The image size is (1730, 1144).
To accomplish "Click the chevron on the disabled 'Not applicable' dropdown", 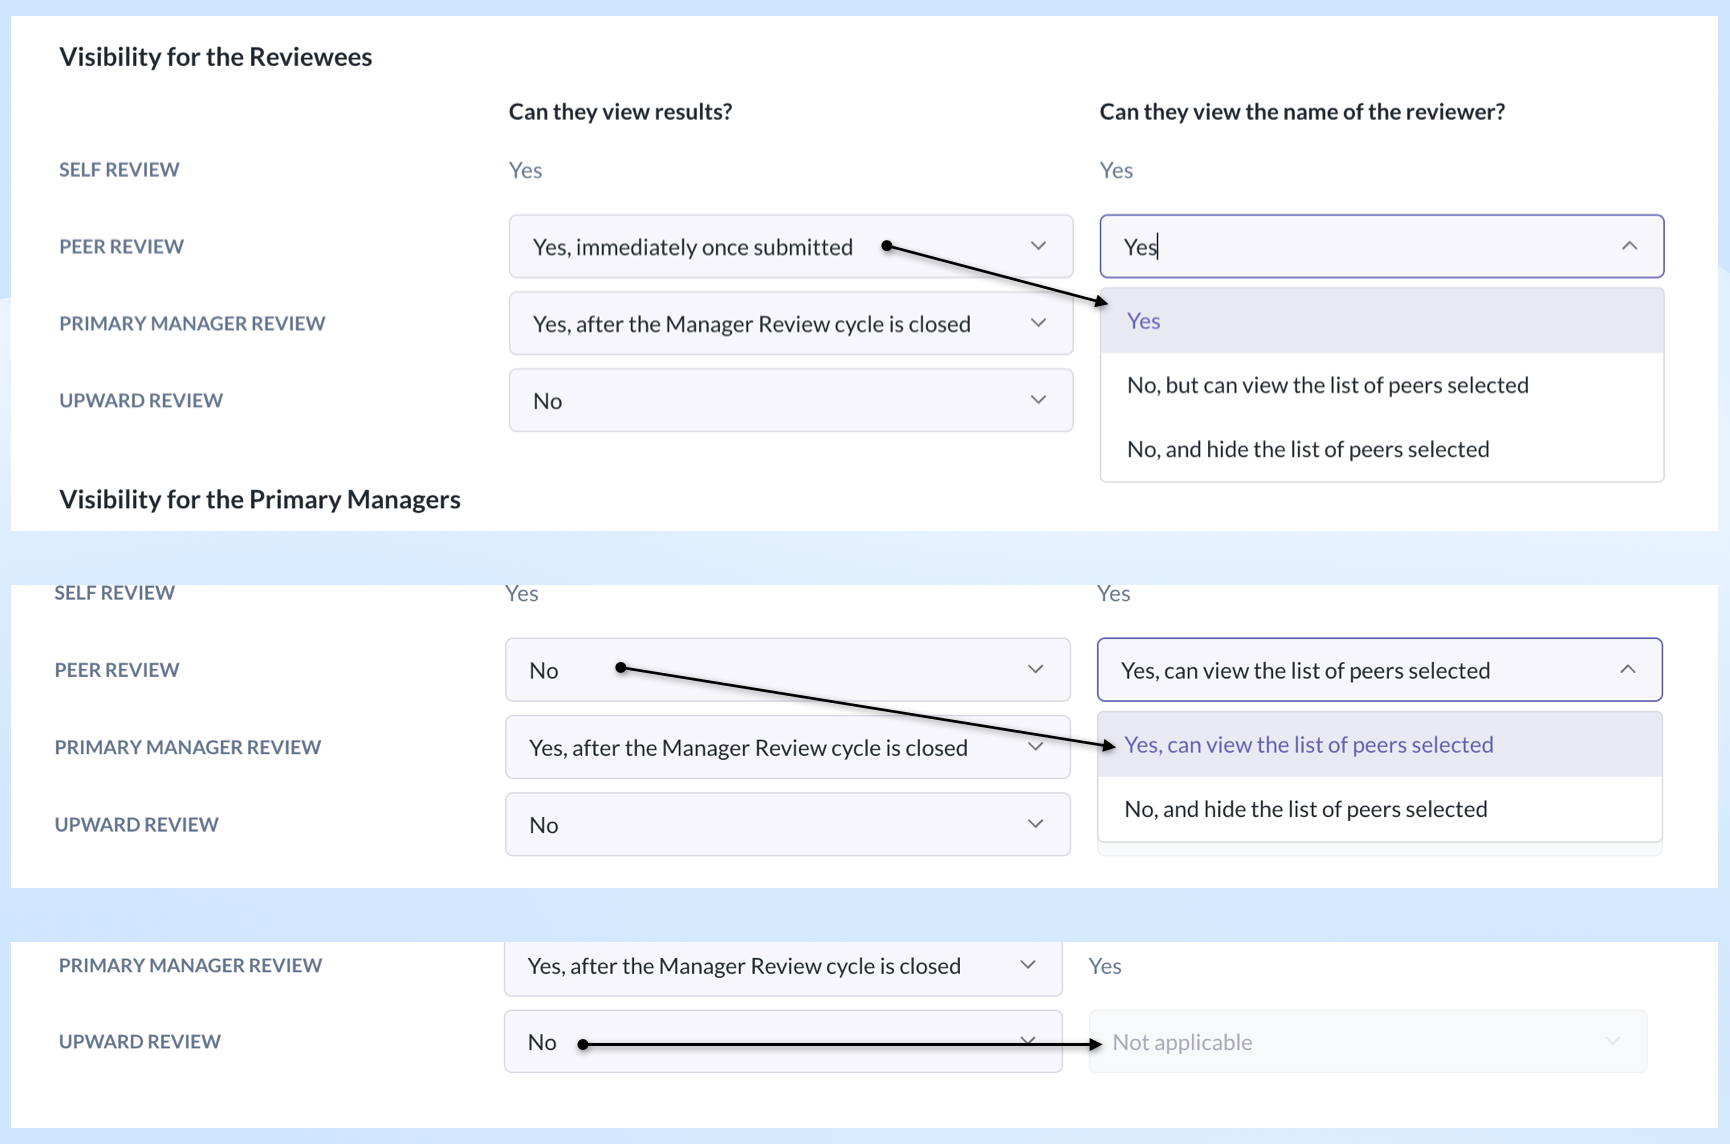I will tap(1612, 1042).
